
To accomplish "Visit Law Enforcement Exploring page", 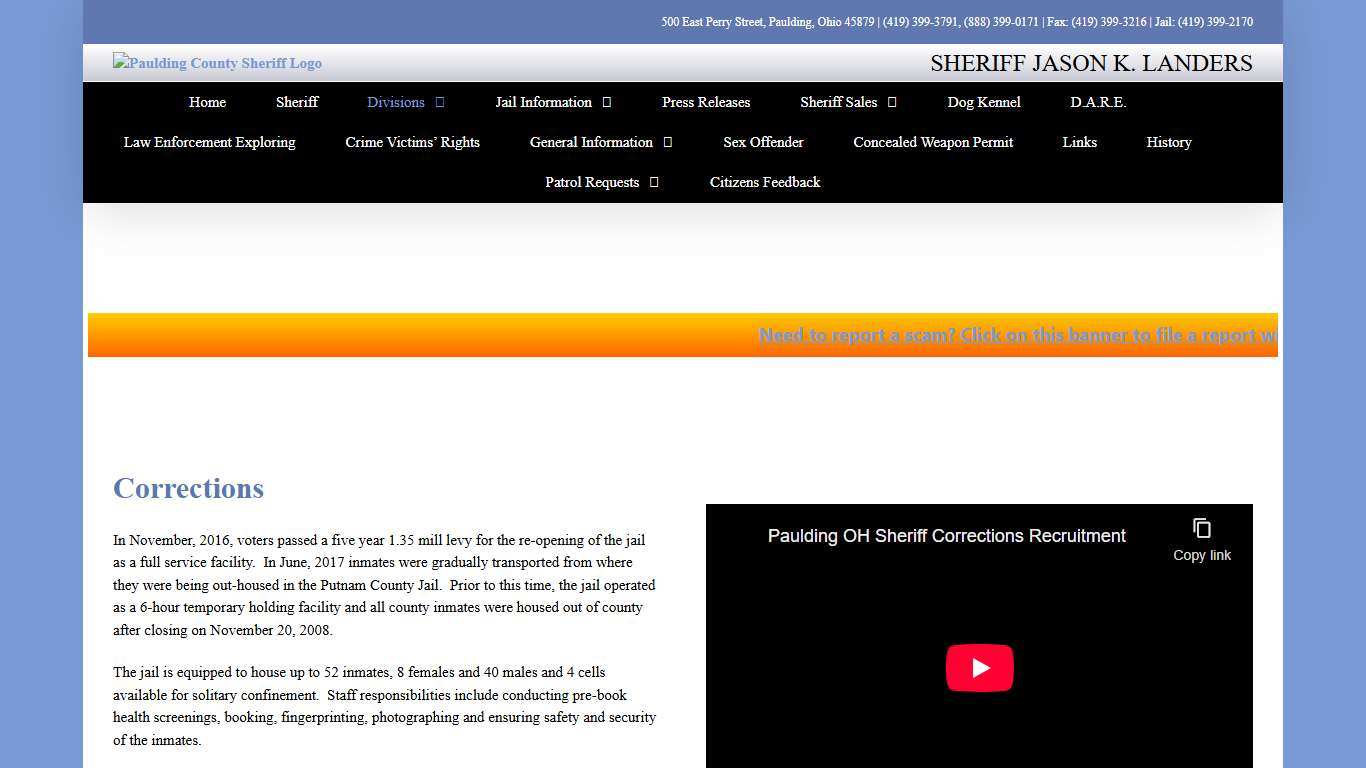I will click(209, 142).
